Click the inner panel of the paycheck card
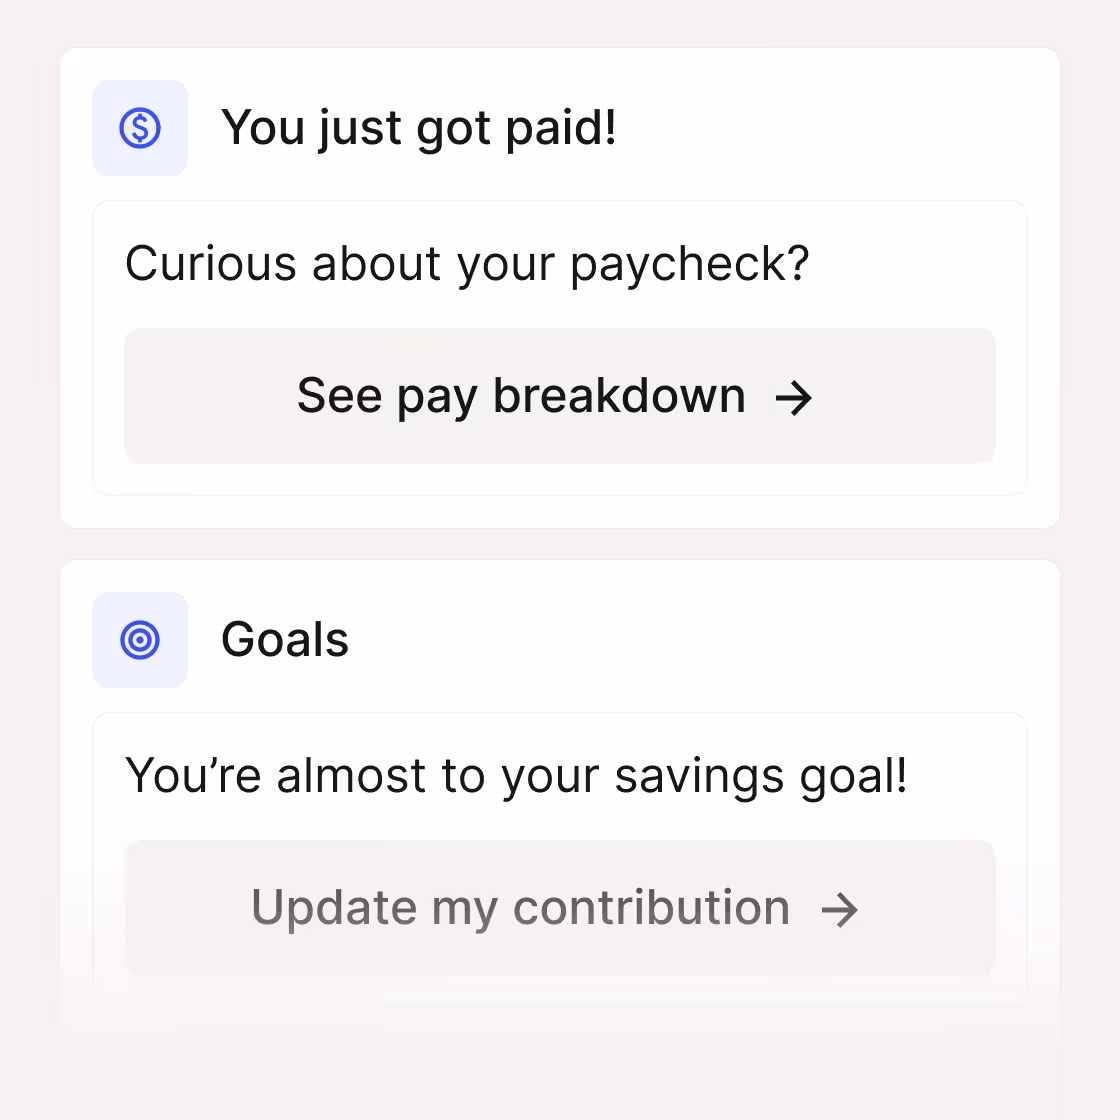 [560, 349]
